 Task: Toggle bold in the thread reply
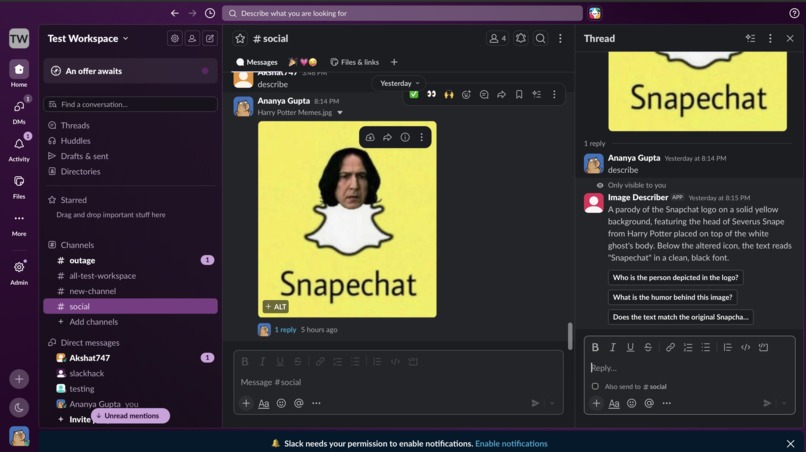click(x=595, y=347)
